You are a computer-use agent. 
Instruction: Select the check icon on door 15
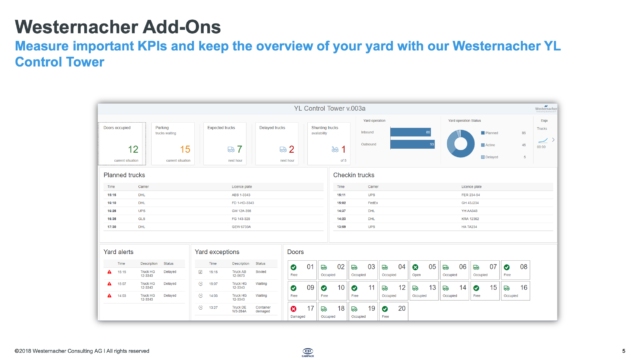point(476,288)
